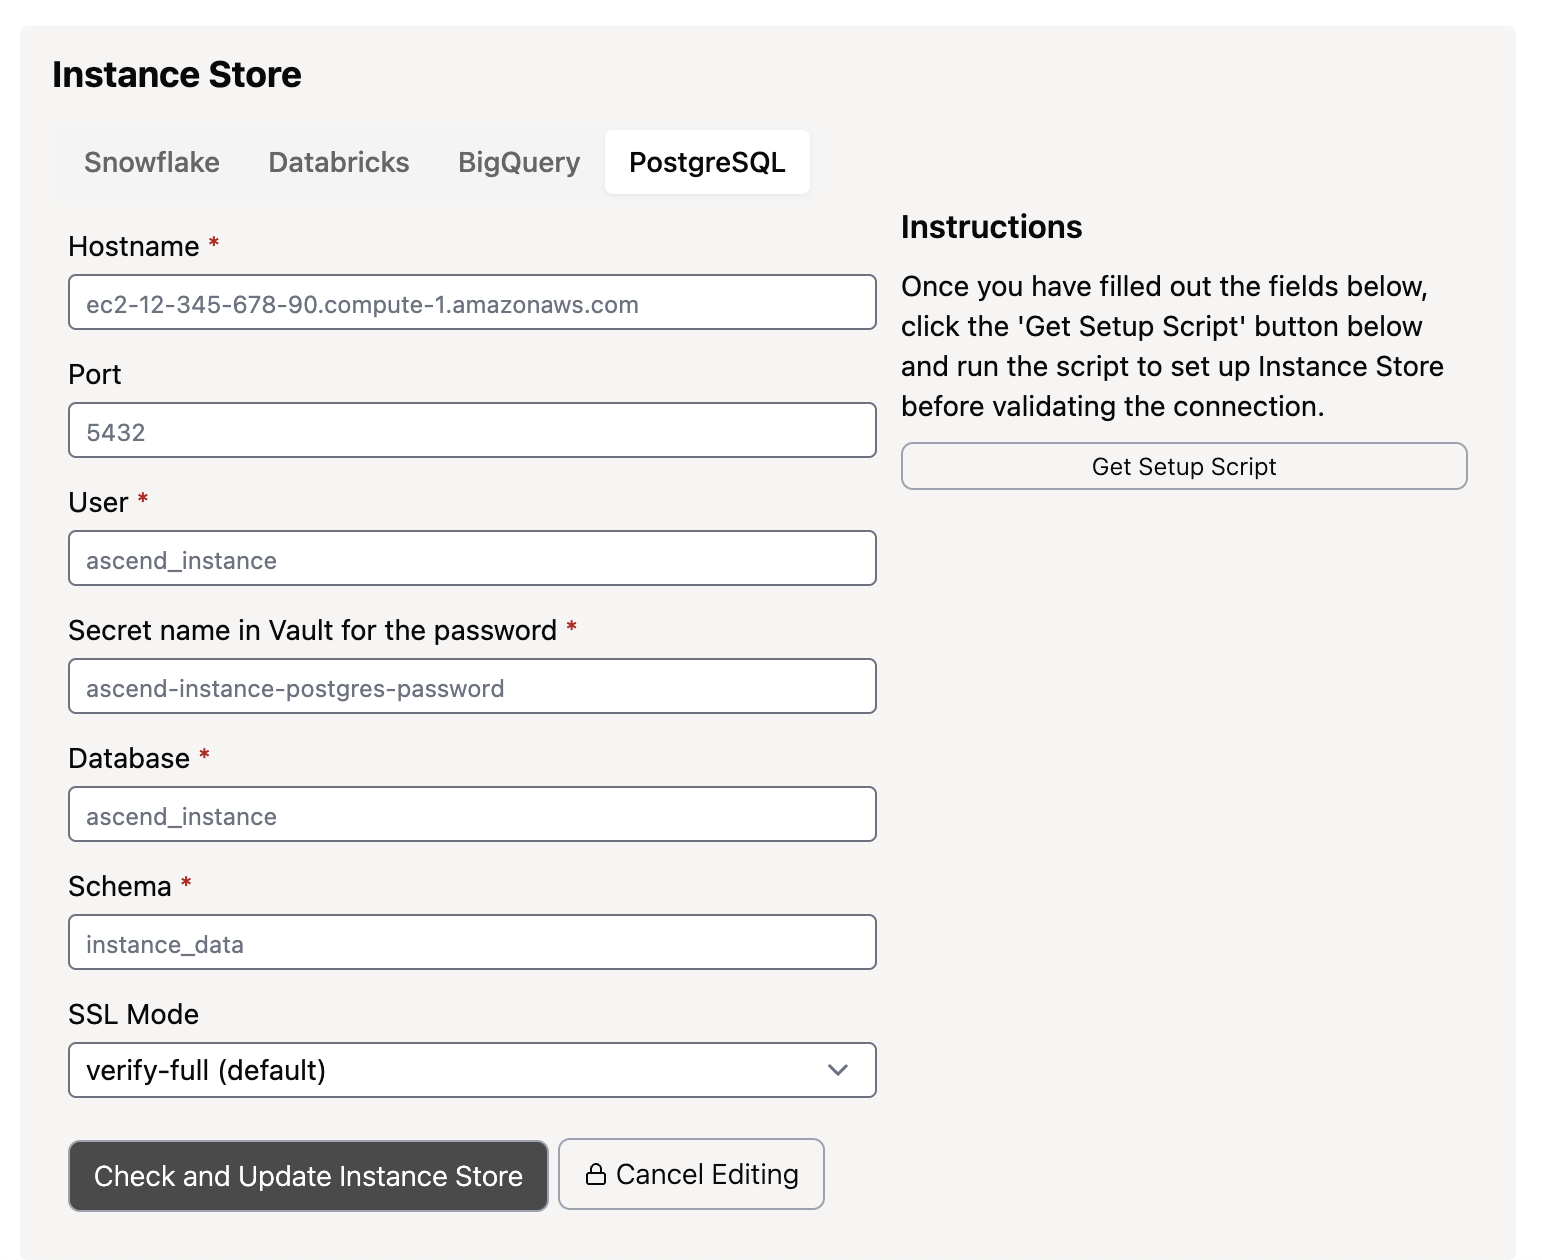Screen dimensions: 1542x1260
Task: Click Check and Update Instance Store
Action: (308, 1176)
